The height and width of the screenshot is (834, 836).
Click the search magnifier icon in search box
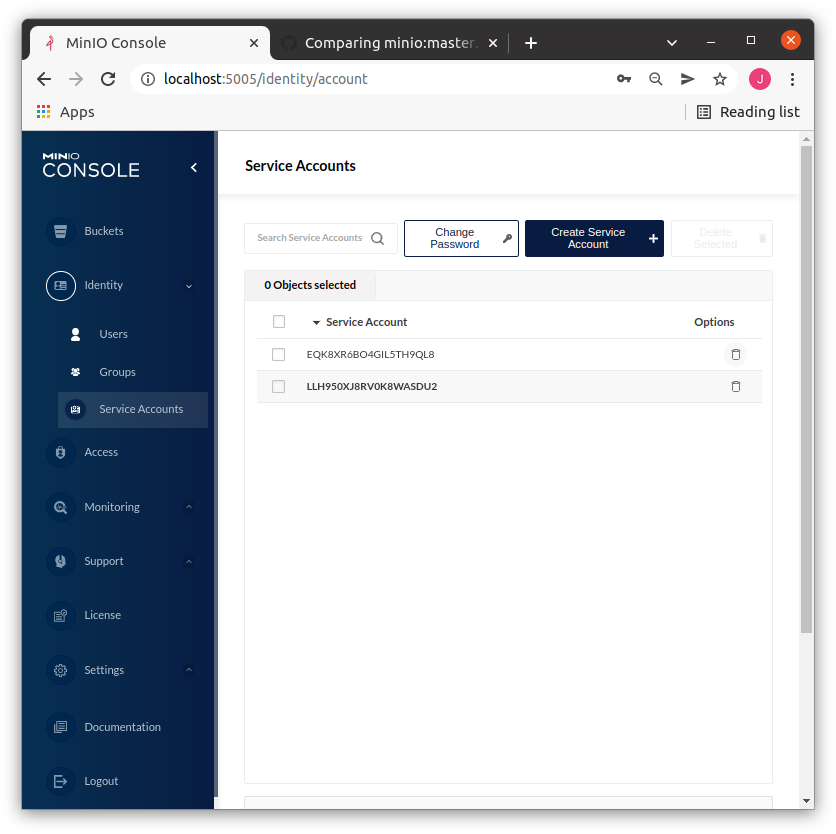[377, 238]
